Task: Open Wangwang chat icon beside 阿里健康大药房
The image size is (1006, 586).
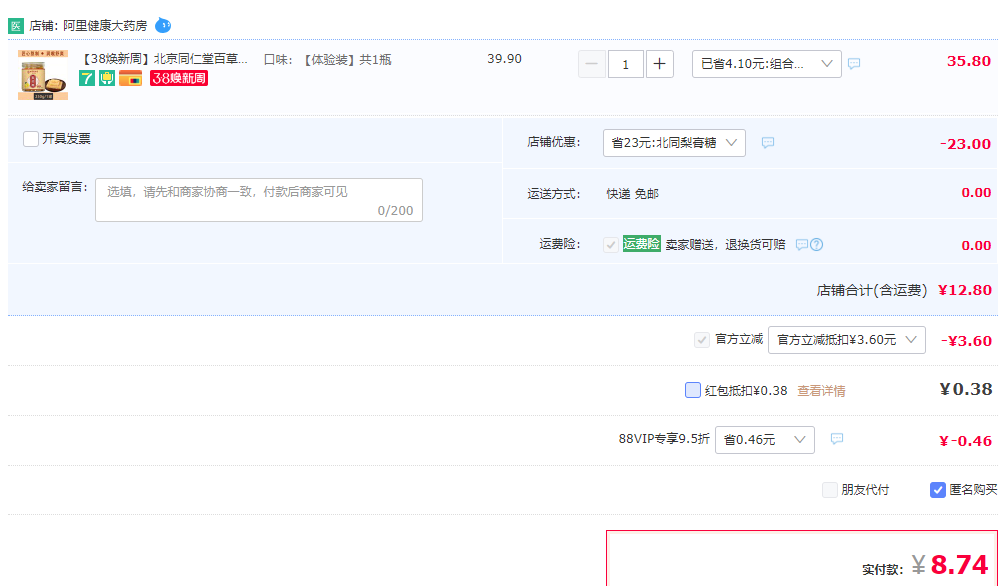Action: tap(163, 26)
